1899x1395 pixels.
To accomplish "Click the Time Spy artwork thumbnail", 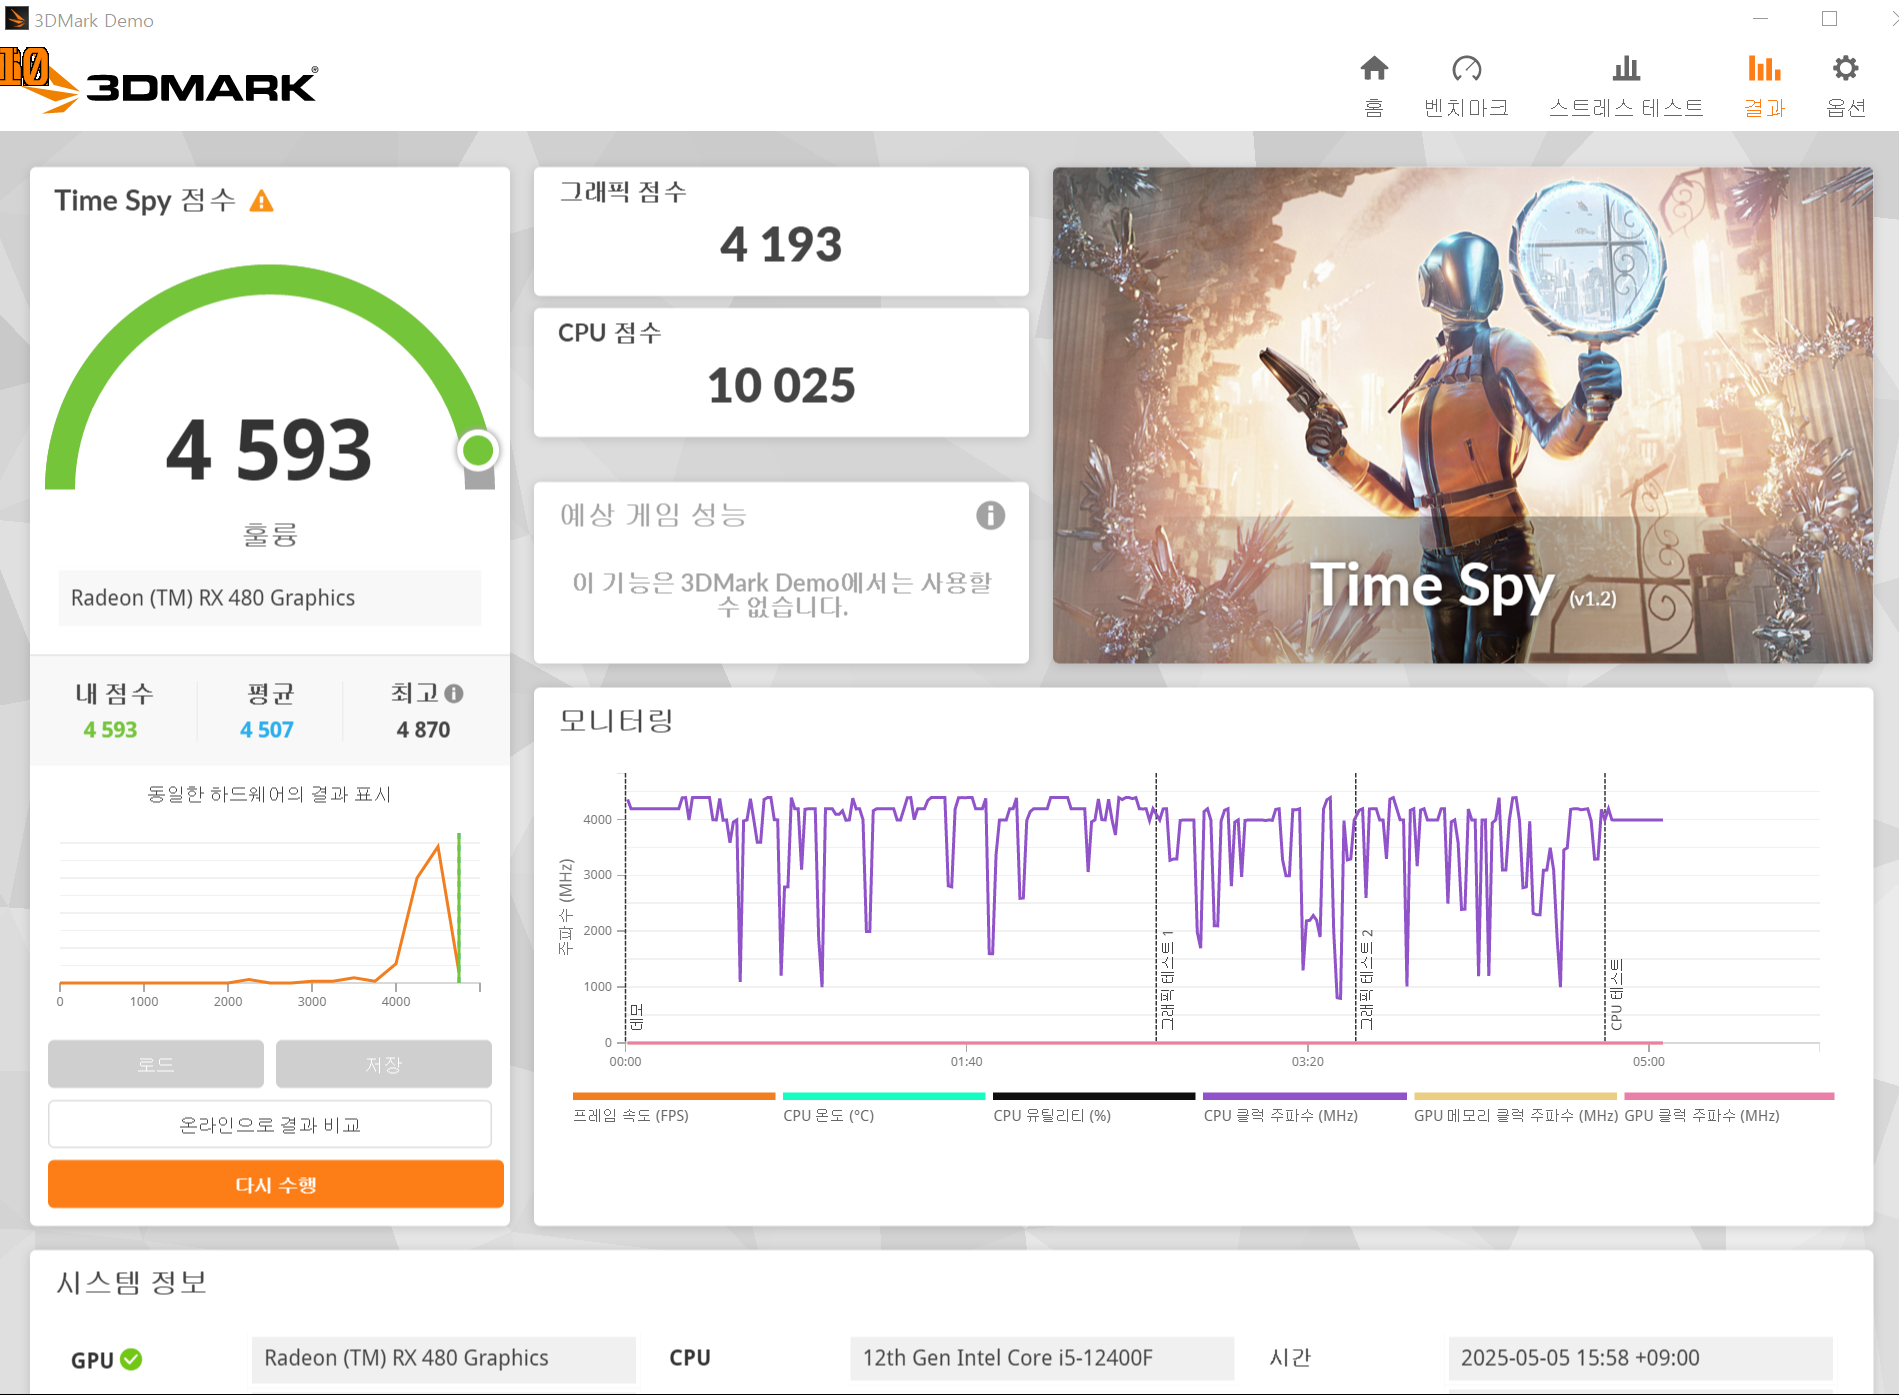I will (1462, 415).
